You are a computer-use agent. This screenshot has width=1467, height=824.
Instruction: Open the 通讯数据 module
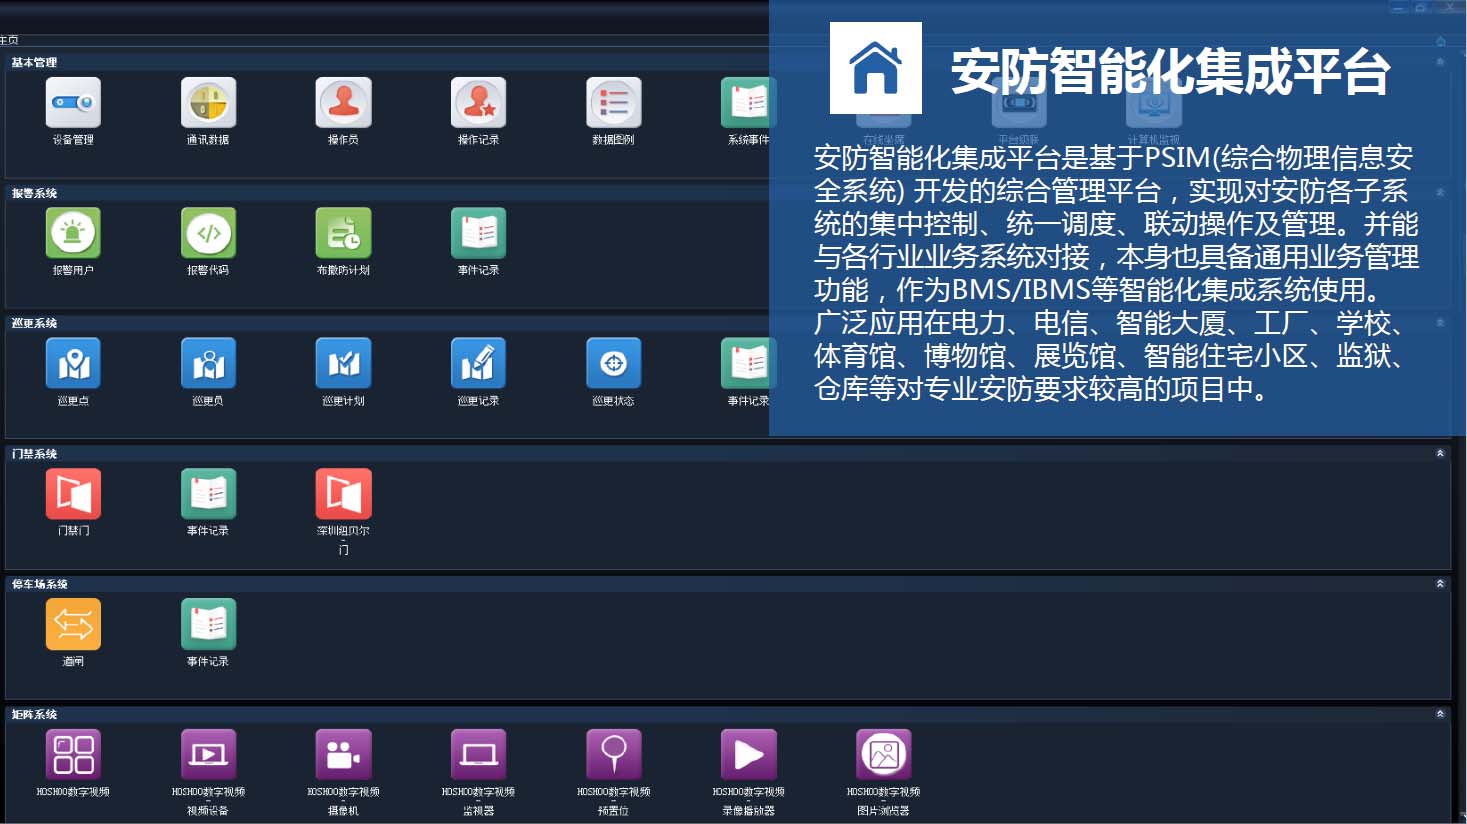coord(208,103)
